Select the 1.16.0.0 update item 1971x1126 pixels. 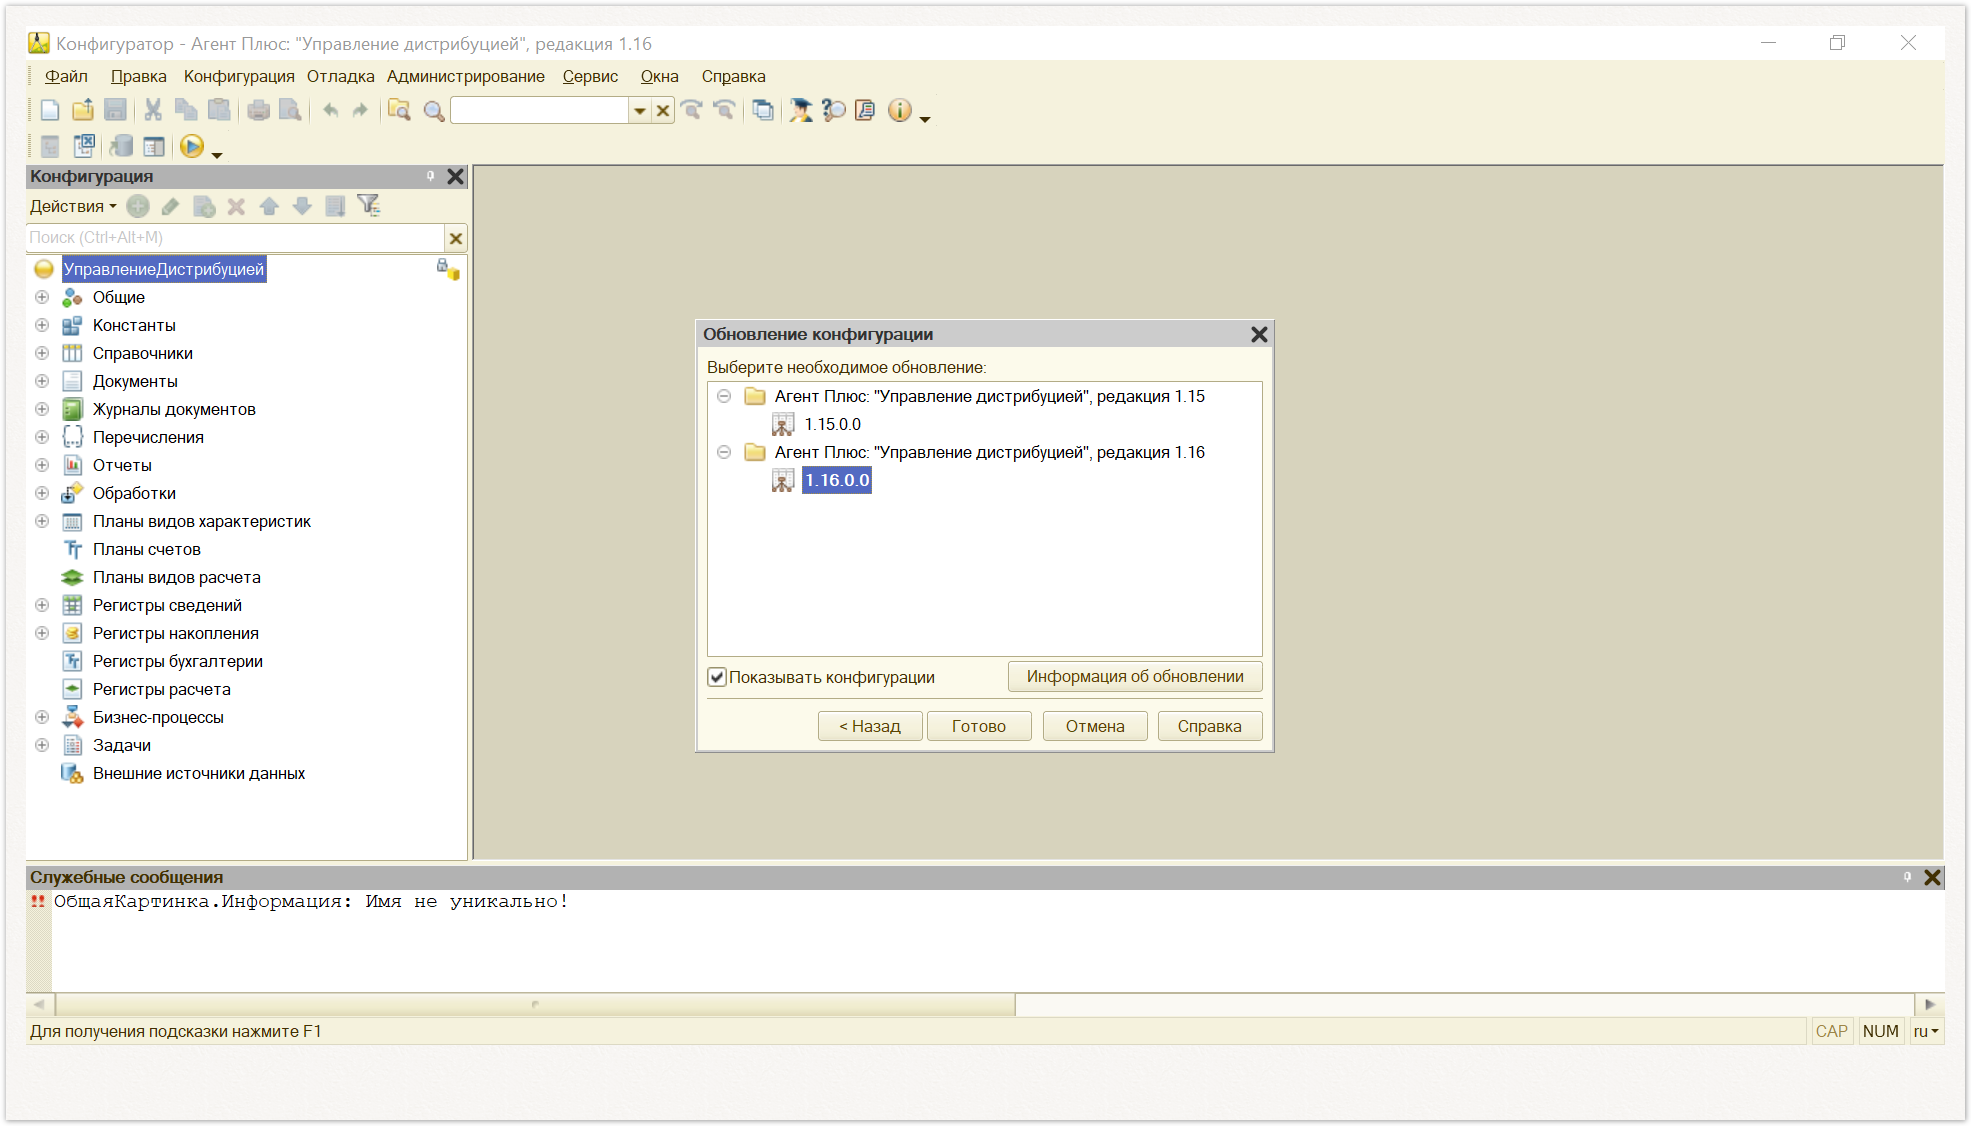click(x=837, y=480)
